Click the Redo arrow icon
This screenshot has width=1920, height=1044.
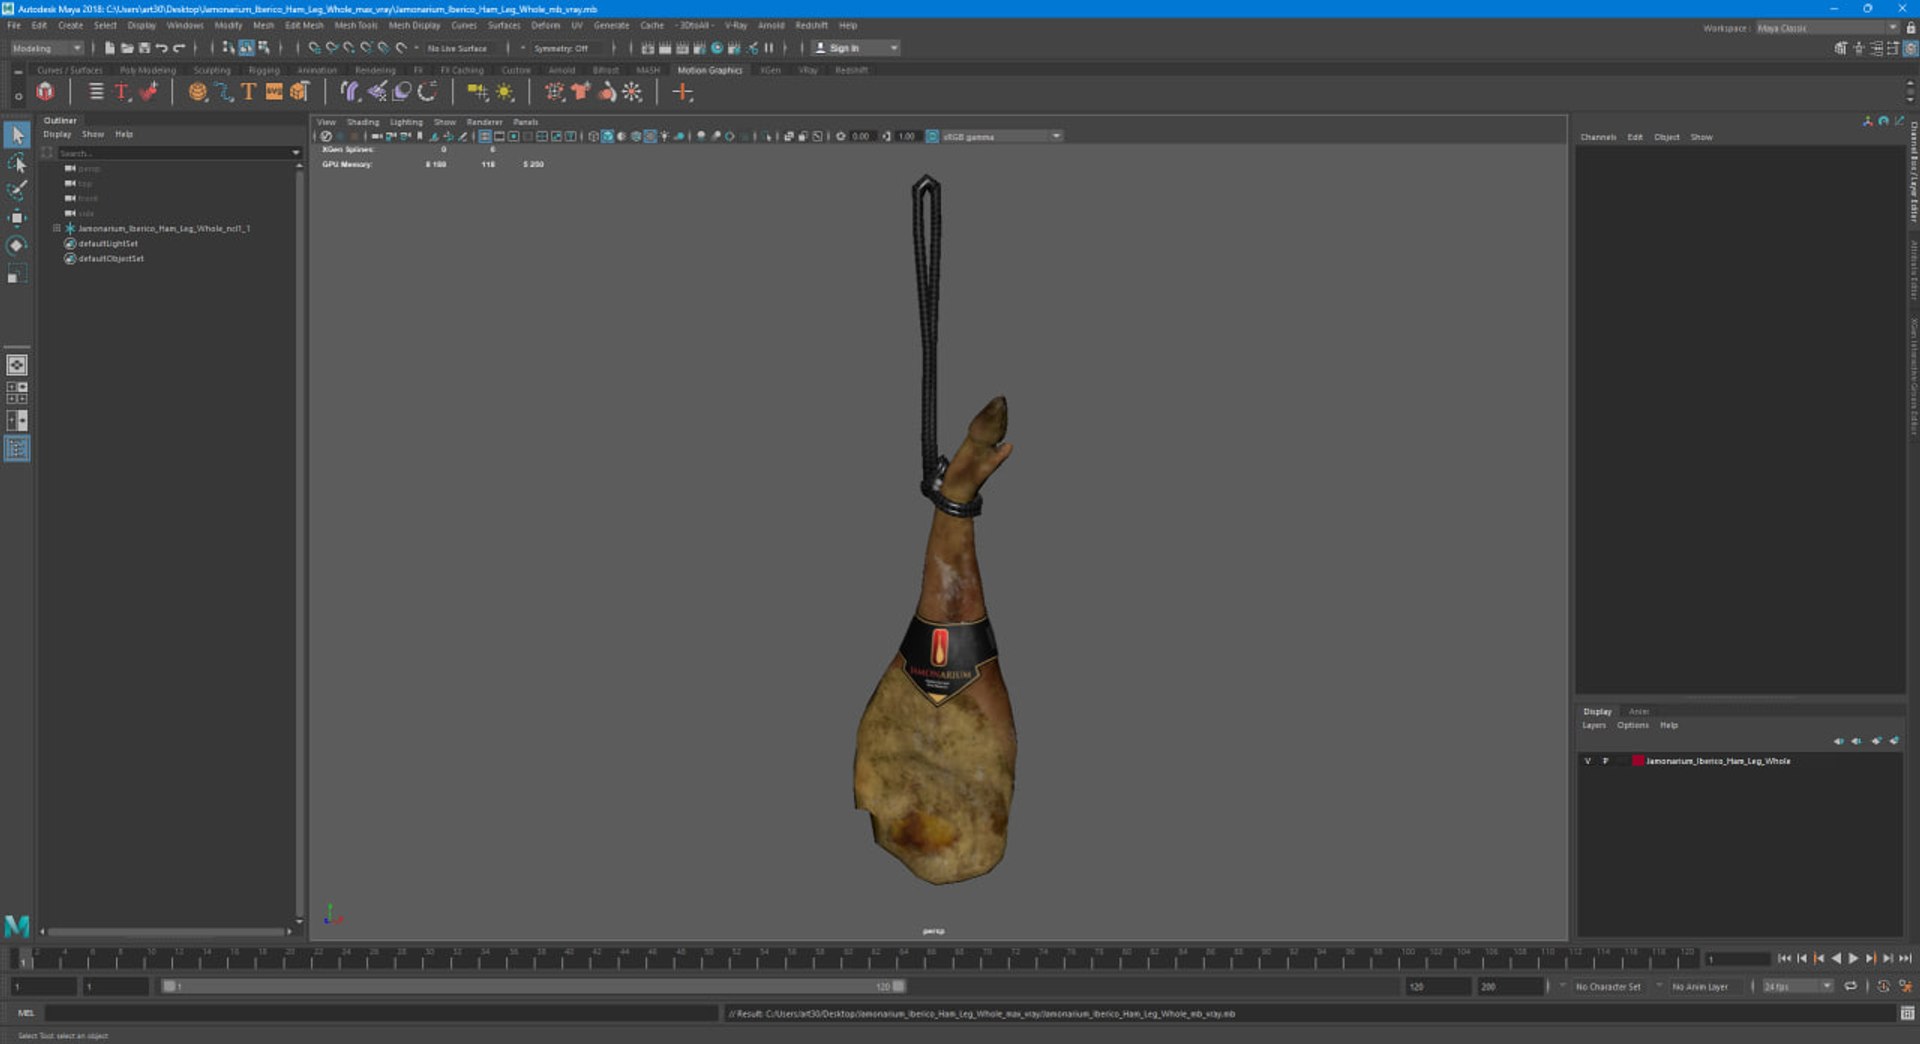[x=179, y=48]
